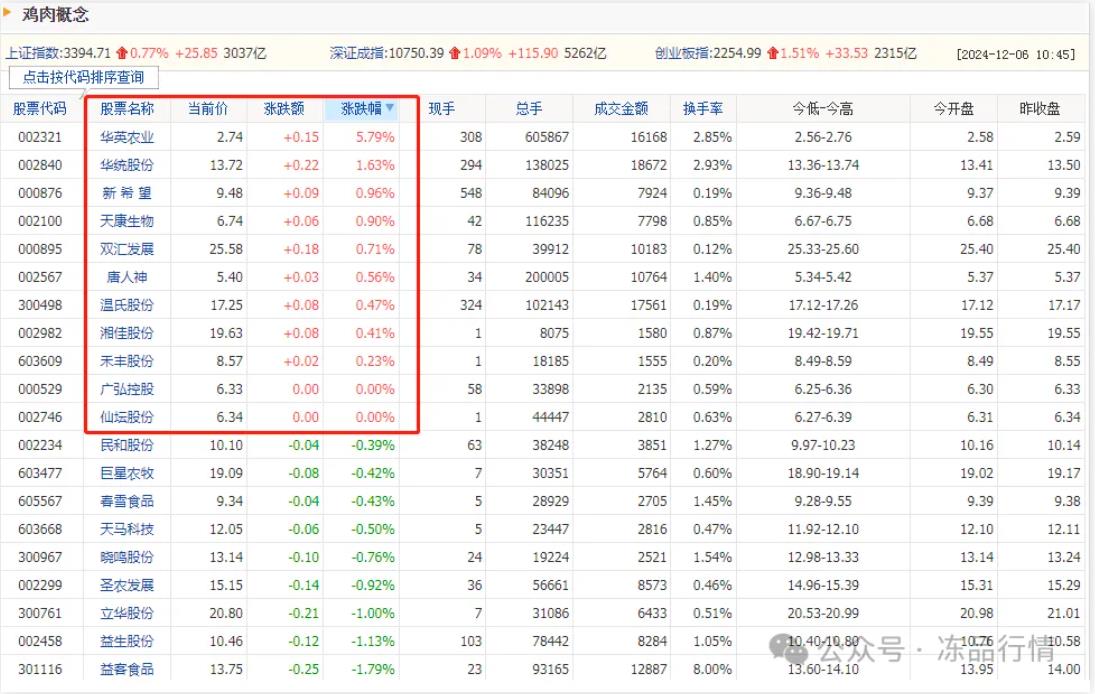Select stock code 002746
Viewport: 1095px width, 694px height.
click(40, 417)
